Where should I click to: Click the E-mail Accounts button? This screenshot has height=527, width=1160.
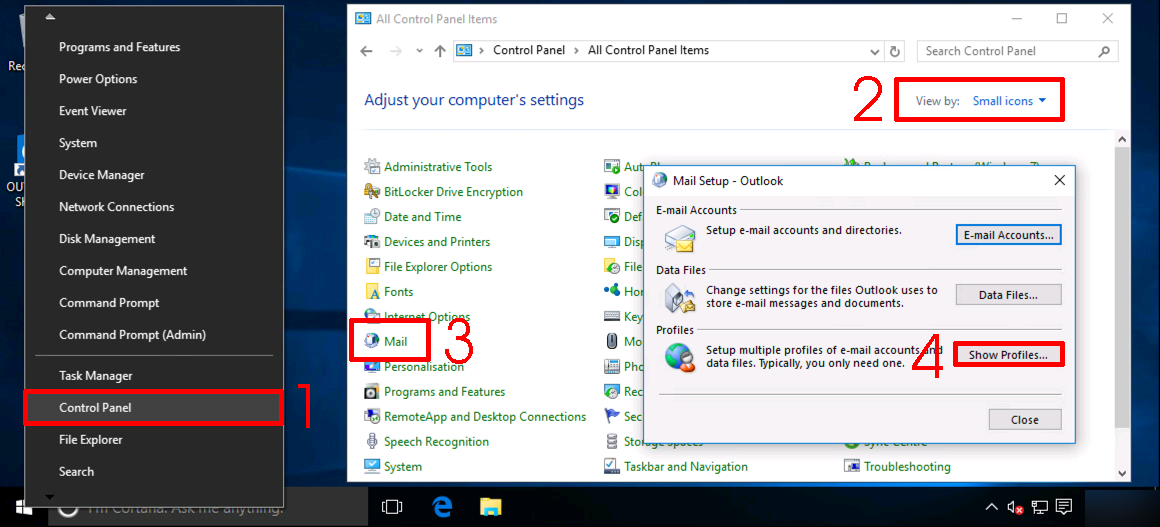pyautogui.click(x=1009, y=235)
